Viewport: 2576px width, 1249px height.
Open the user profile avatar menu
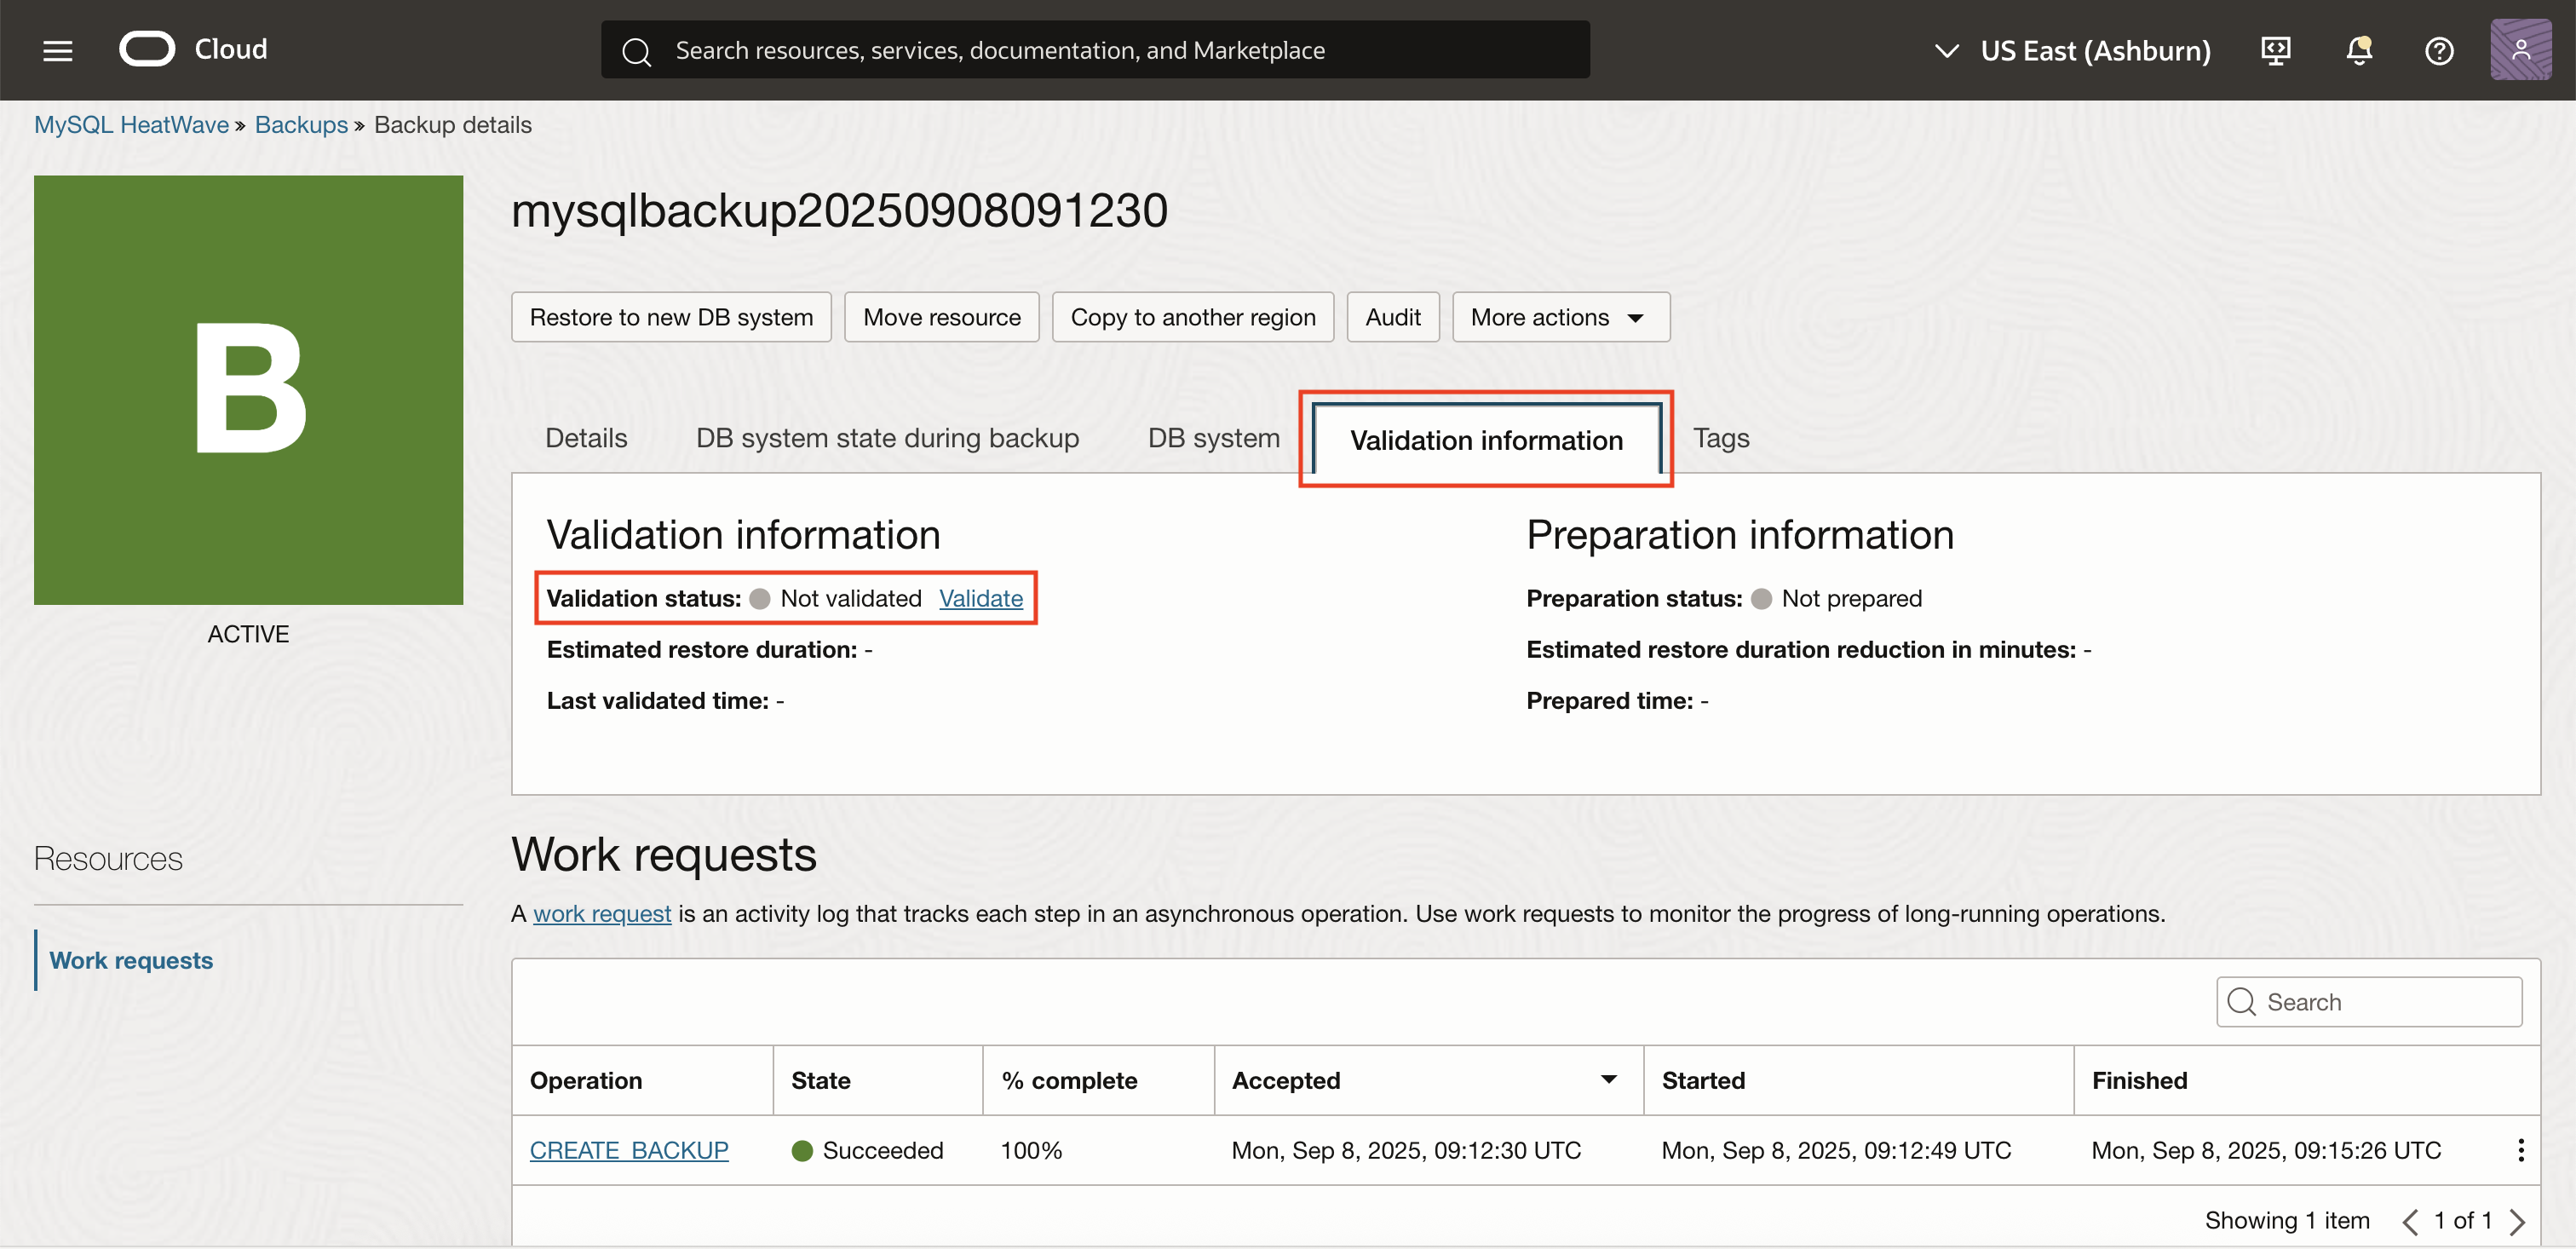pos(2521,50)
